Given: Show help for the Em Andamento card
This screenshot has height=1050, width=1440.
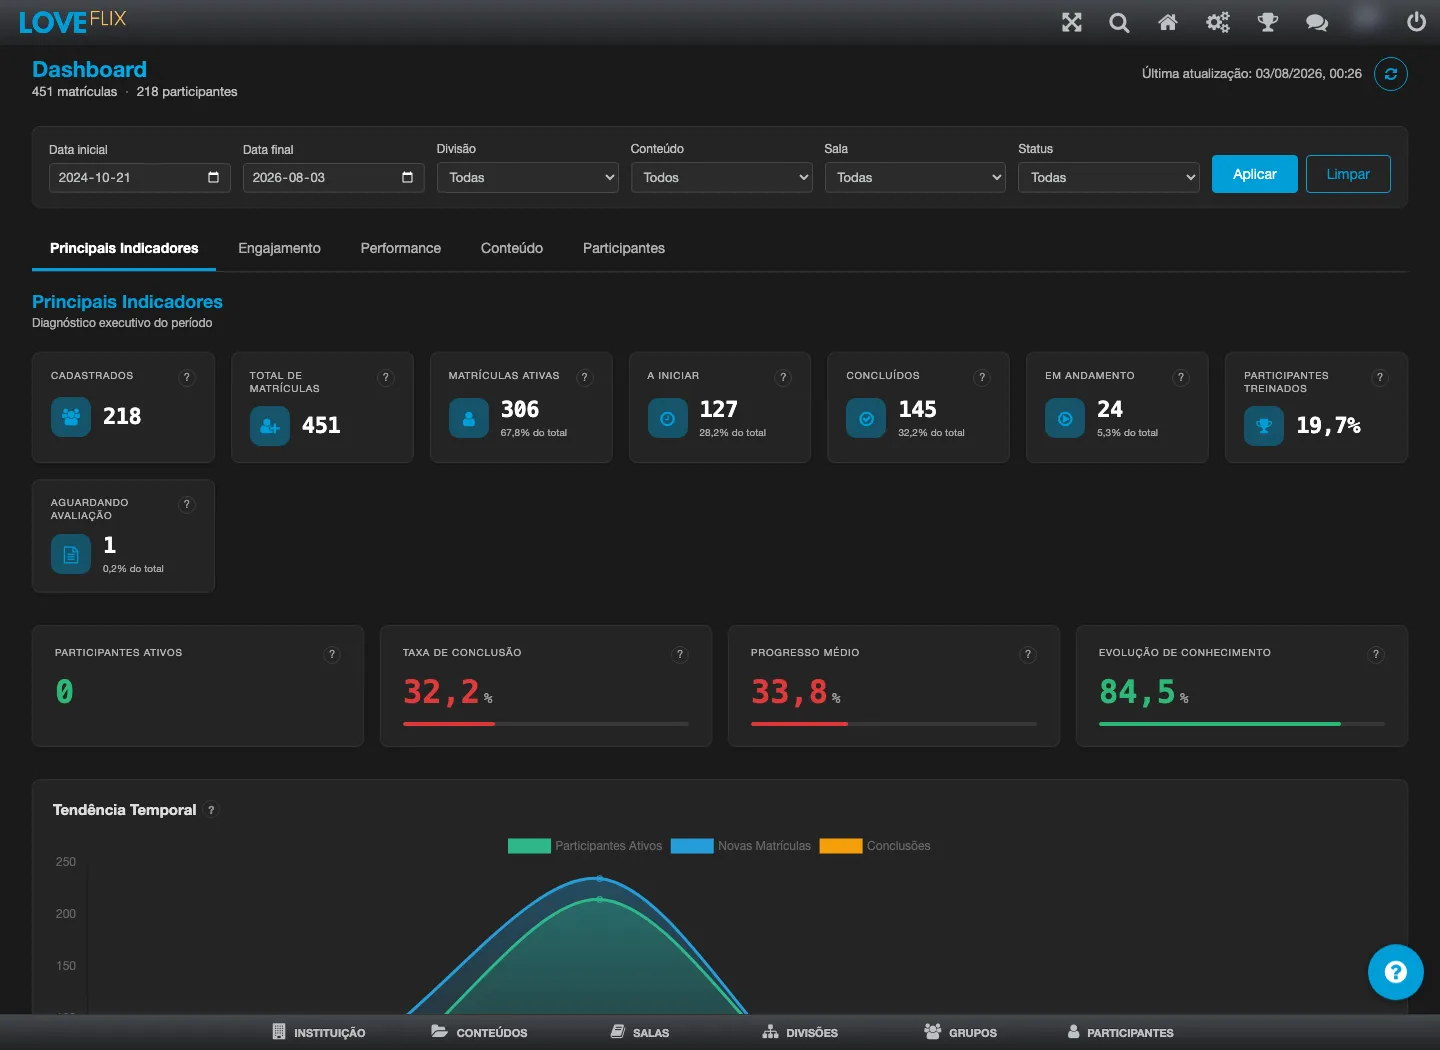Looking at the screenshot, I should tap(1181, 378).
